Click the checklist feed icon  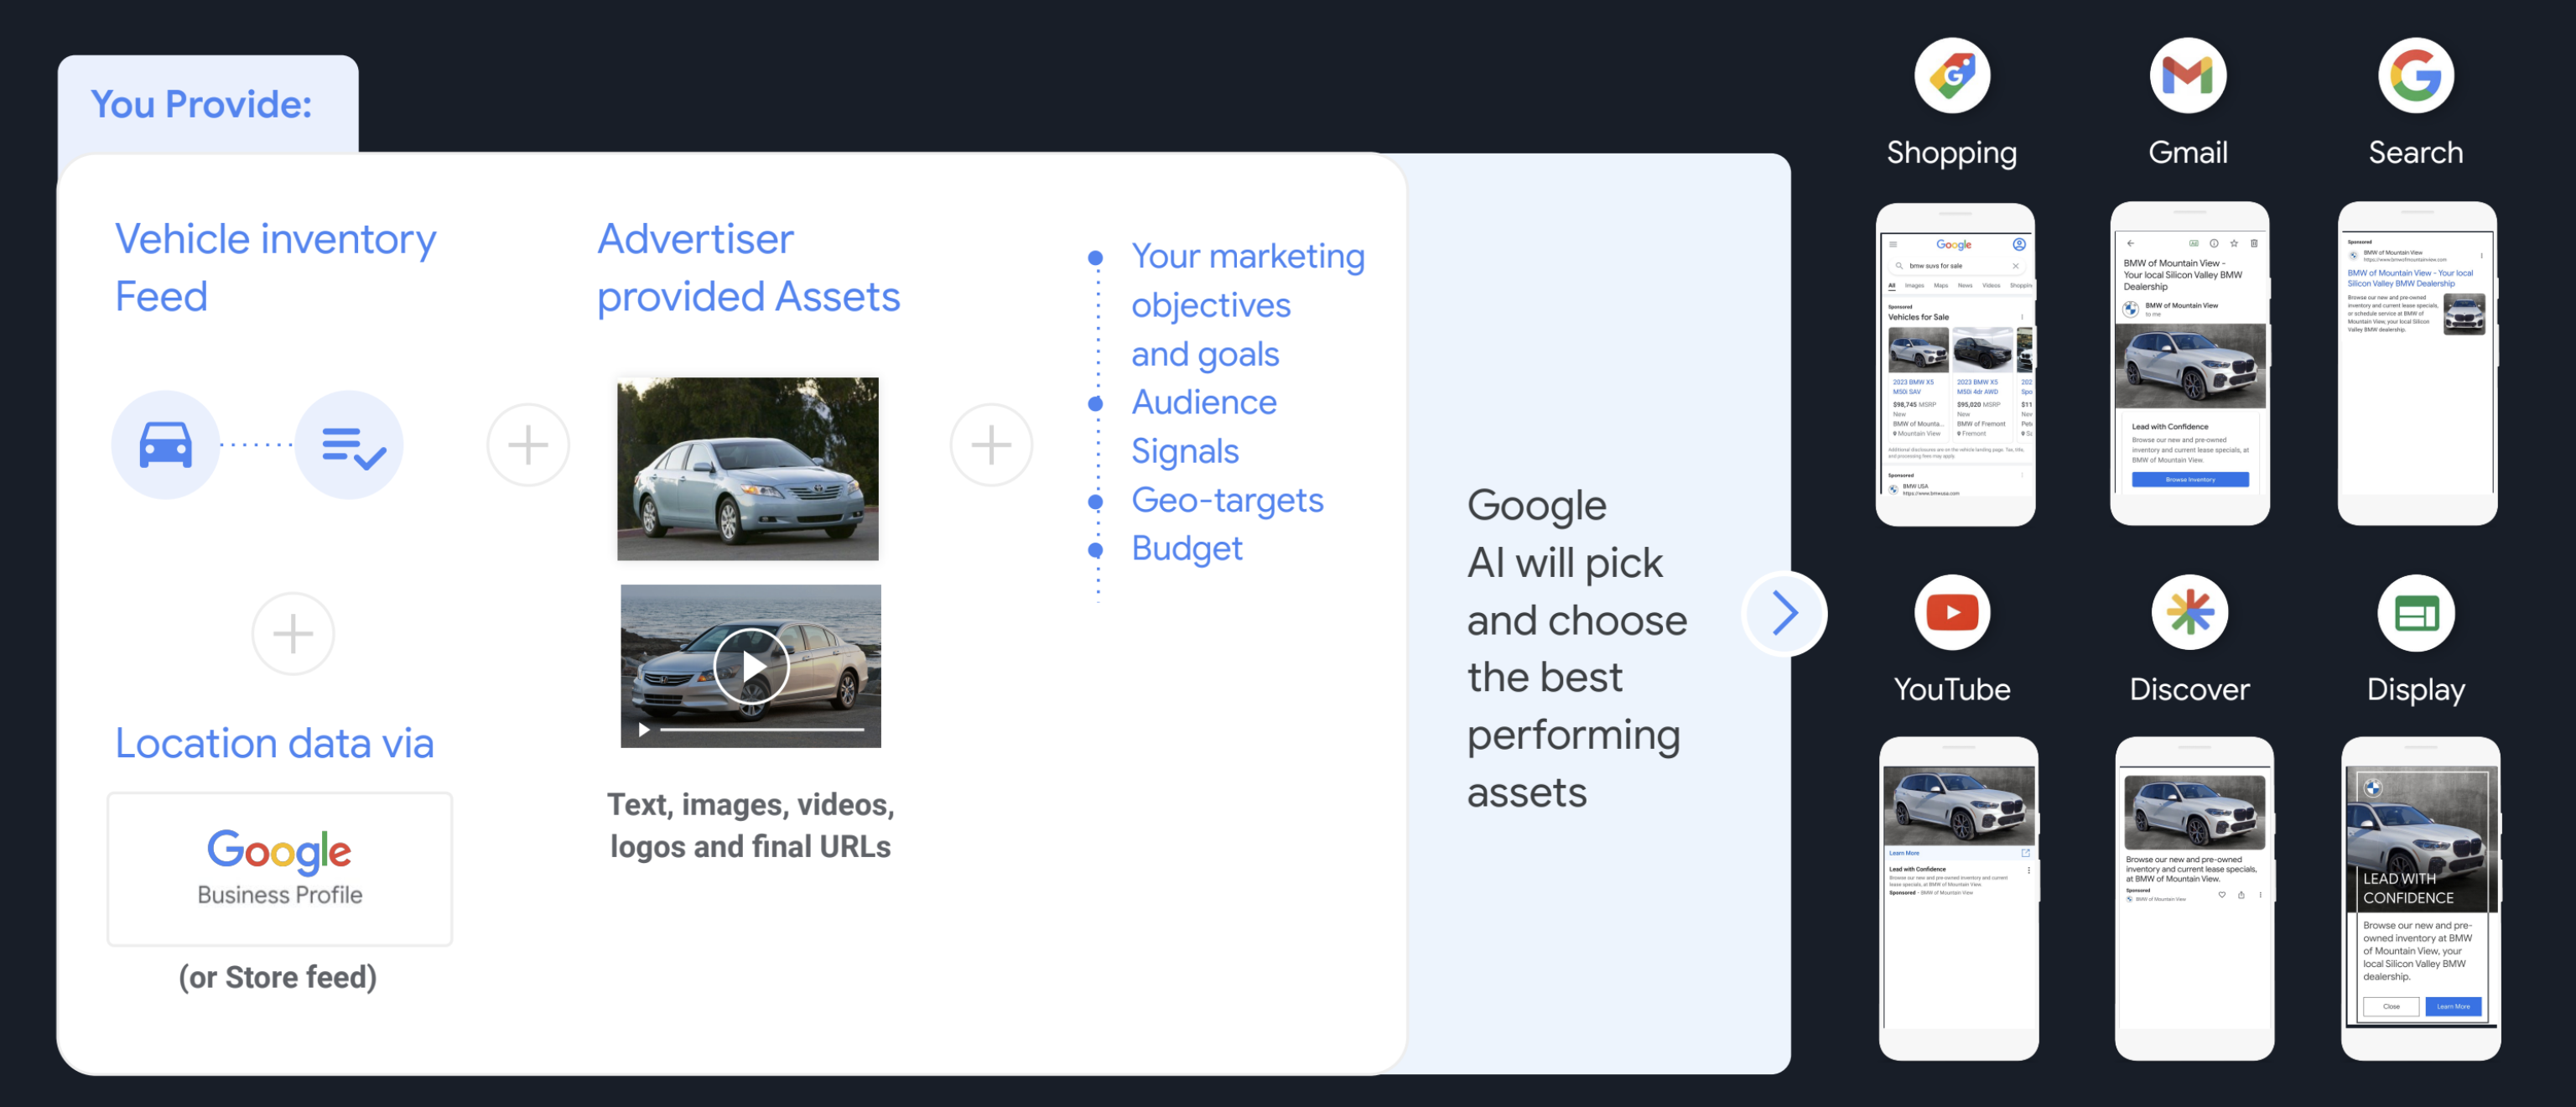350,444
